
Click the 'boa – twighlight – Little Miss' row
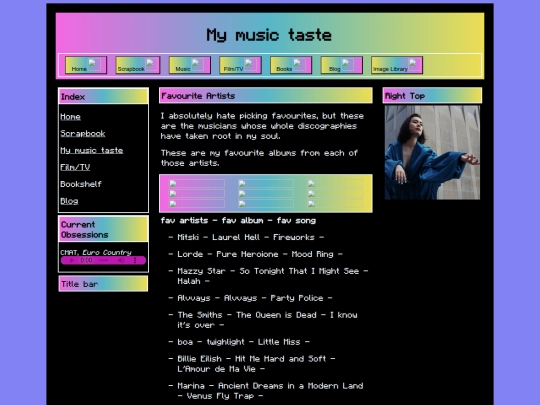pyautogui.click(x=239, y=342)
